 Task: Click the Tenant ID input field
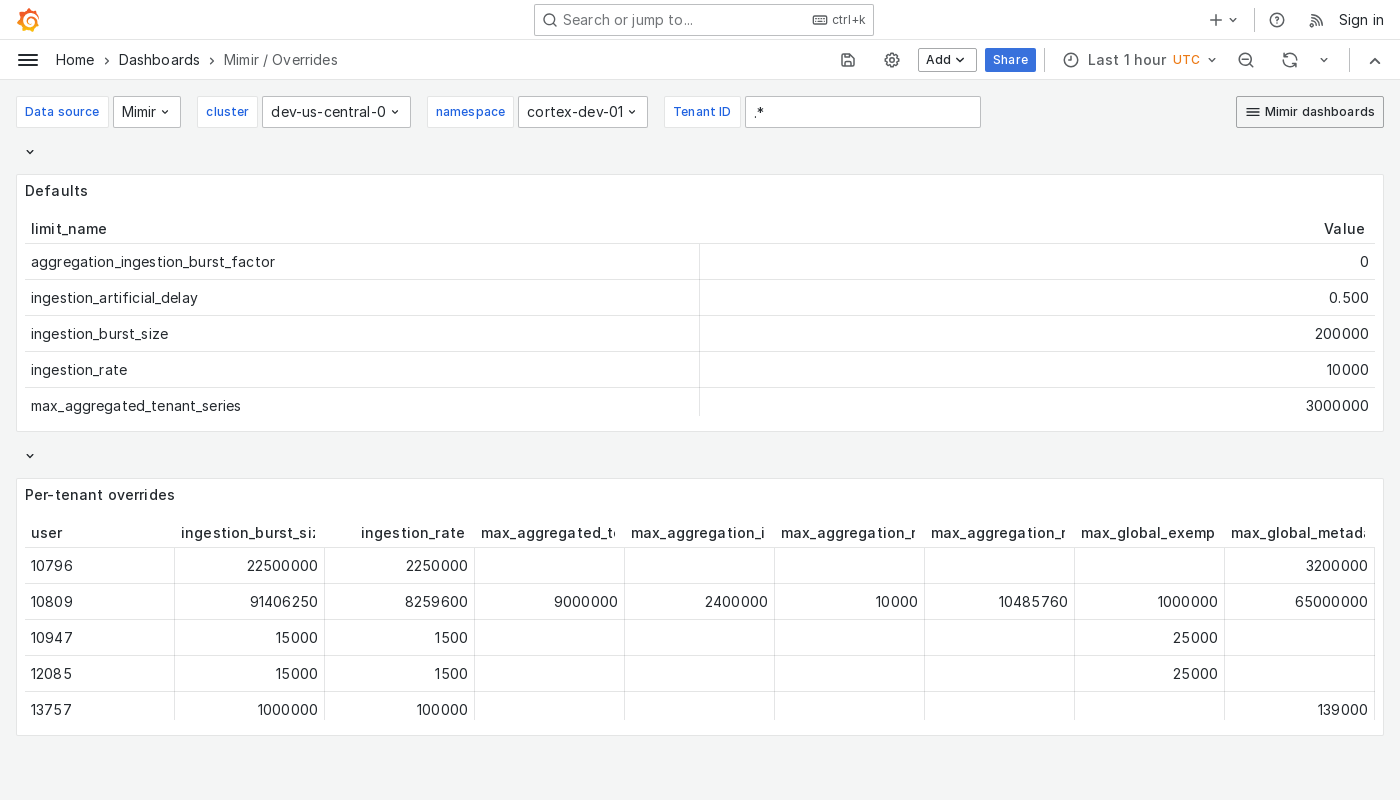(862, 112)
